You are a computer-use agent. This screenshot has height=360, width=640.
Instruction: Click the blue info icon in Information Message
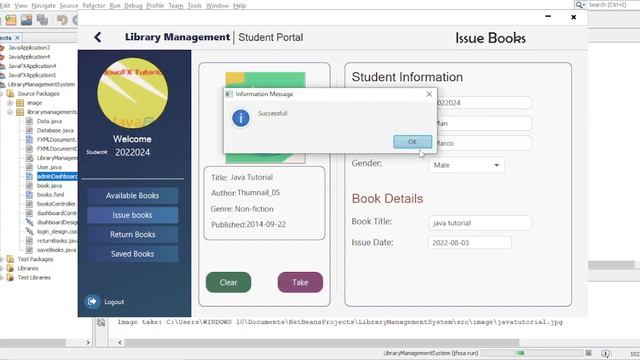241,118
